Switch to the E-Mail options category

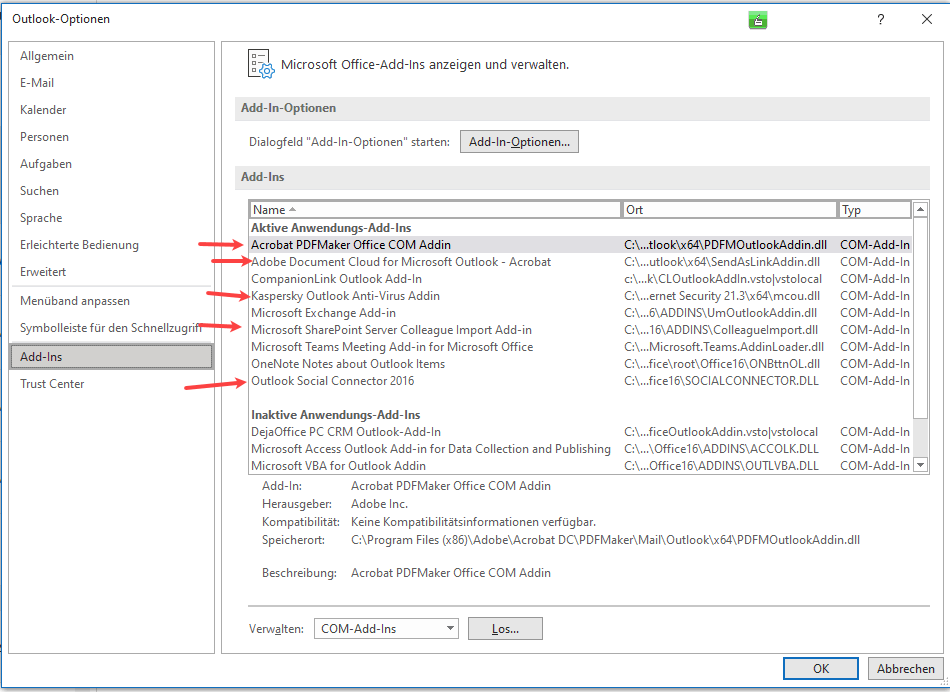(111, 83)
